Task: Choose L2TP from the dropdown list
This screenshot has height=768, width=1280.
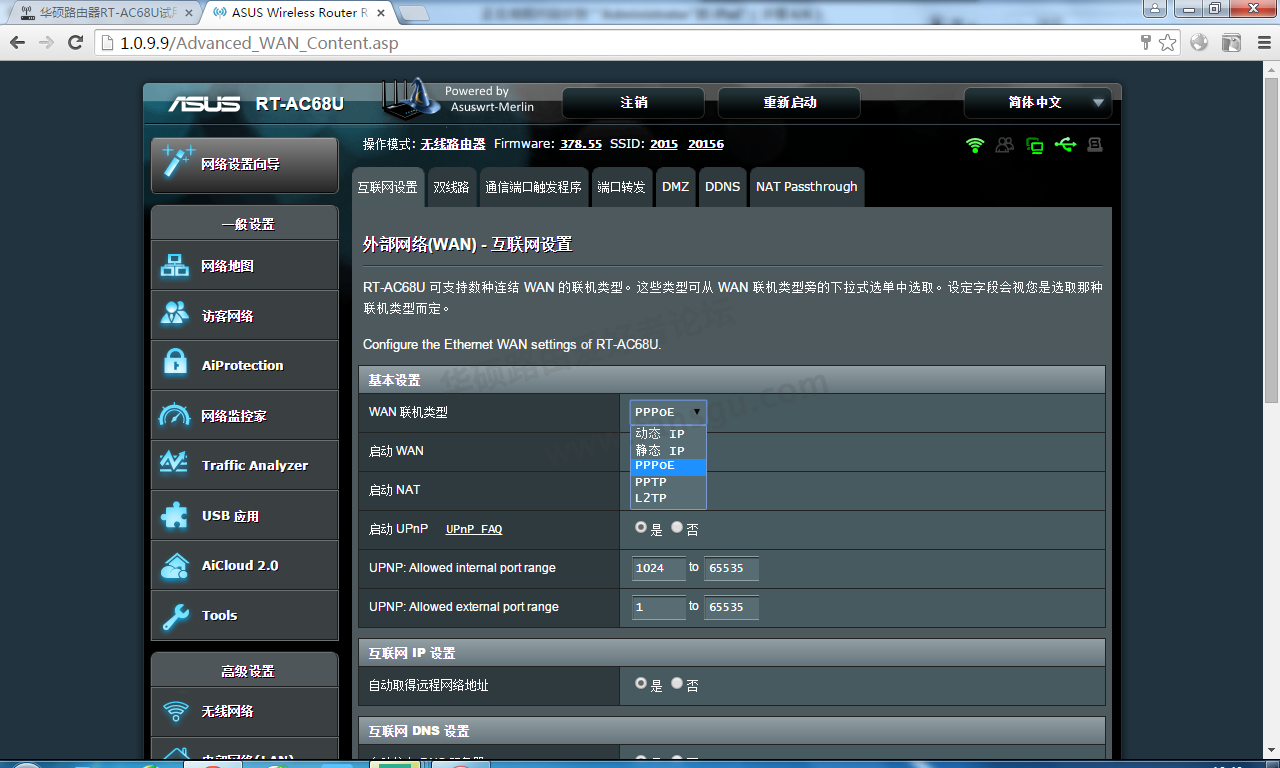Action: coord(668,498)
